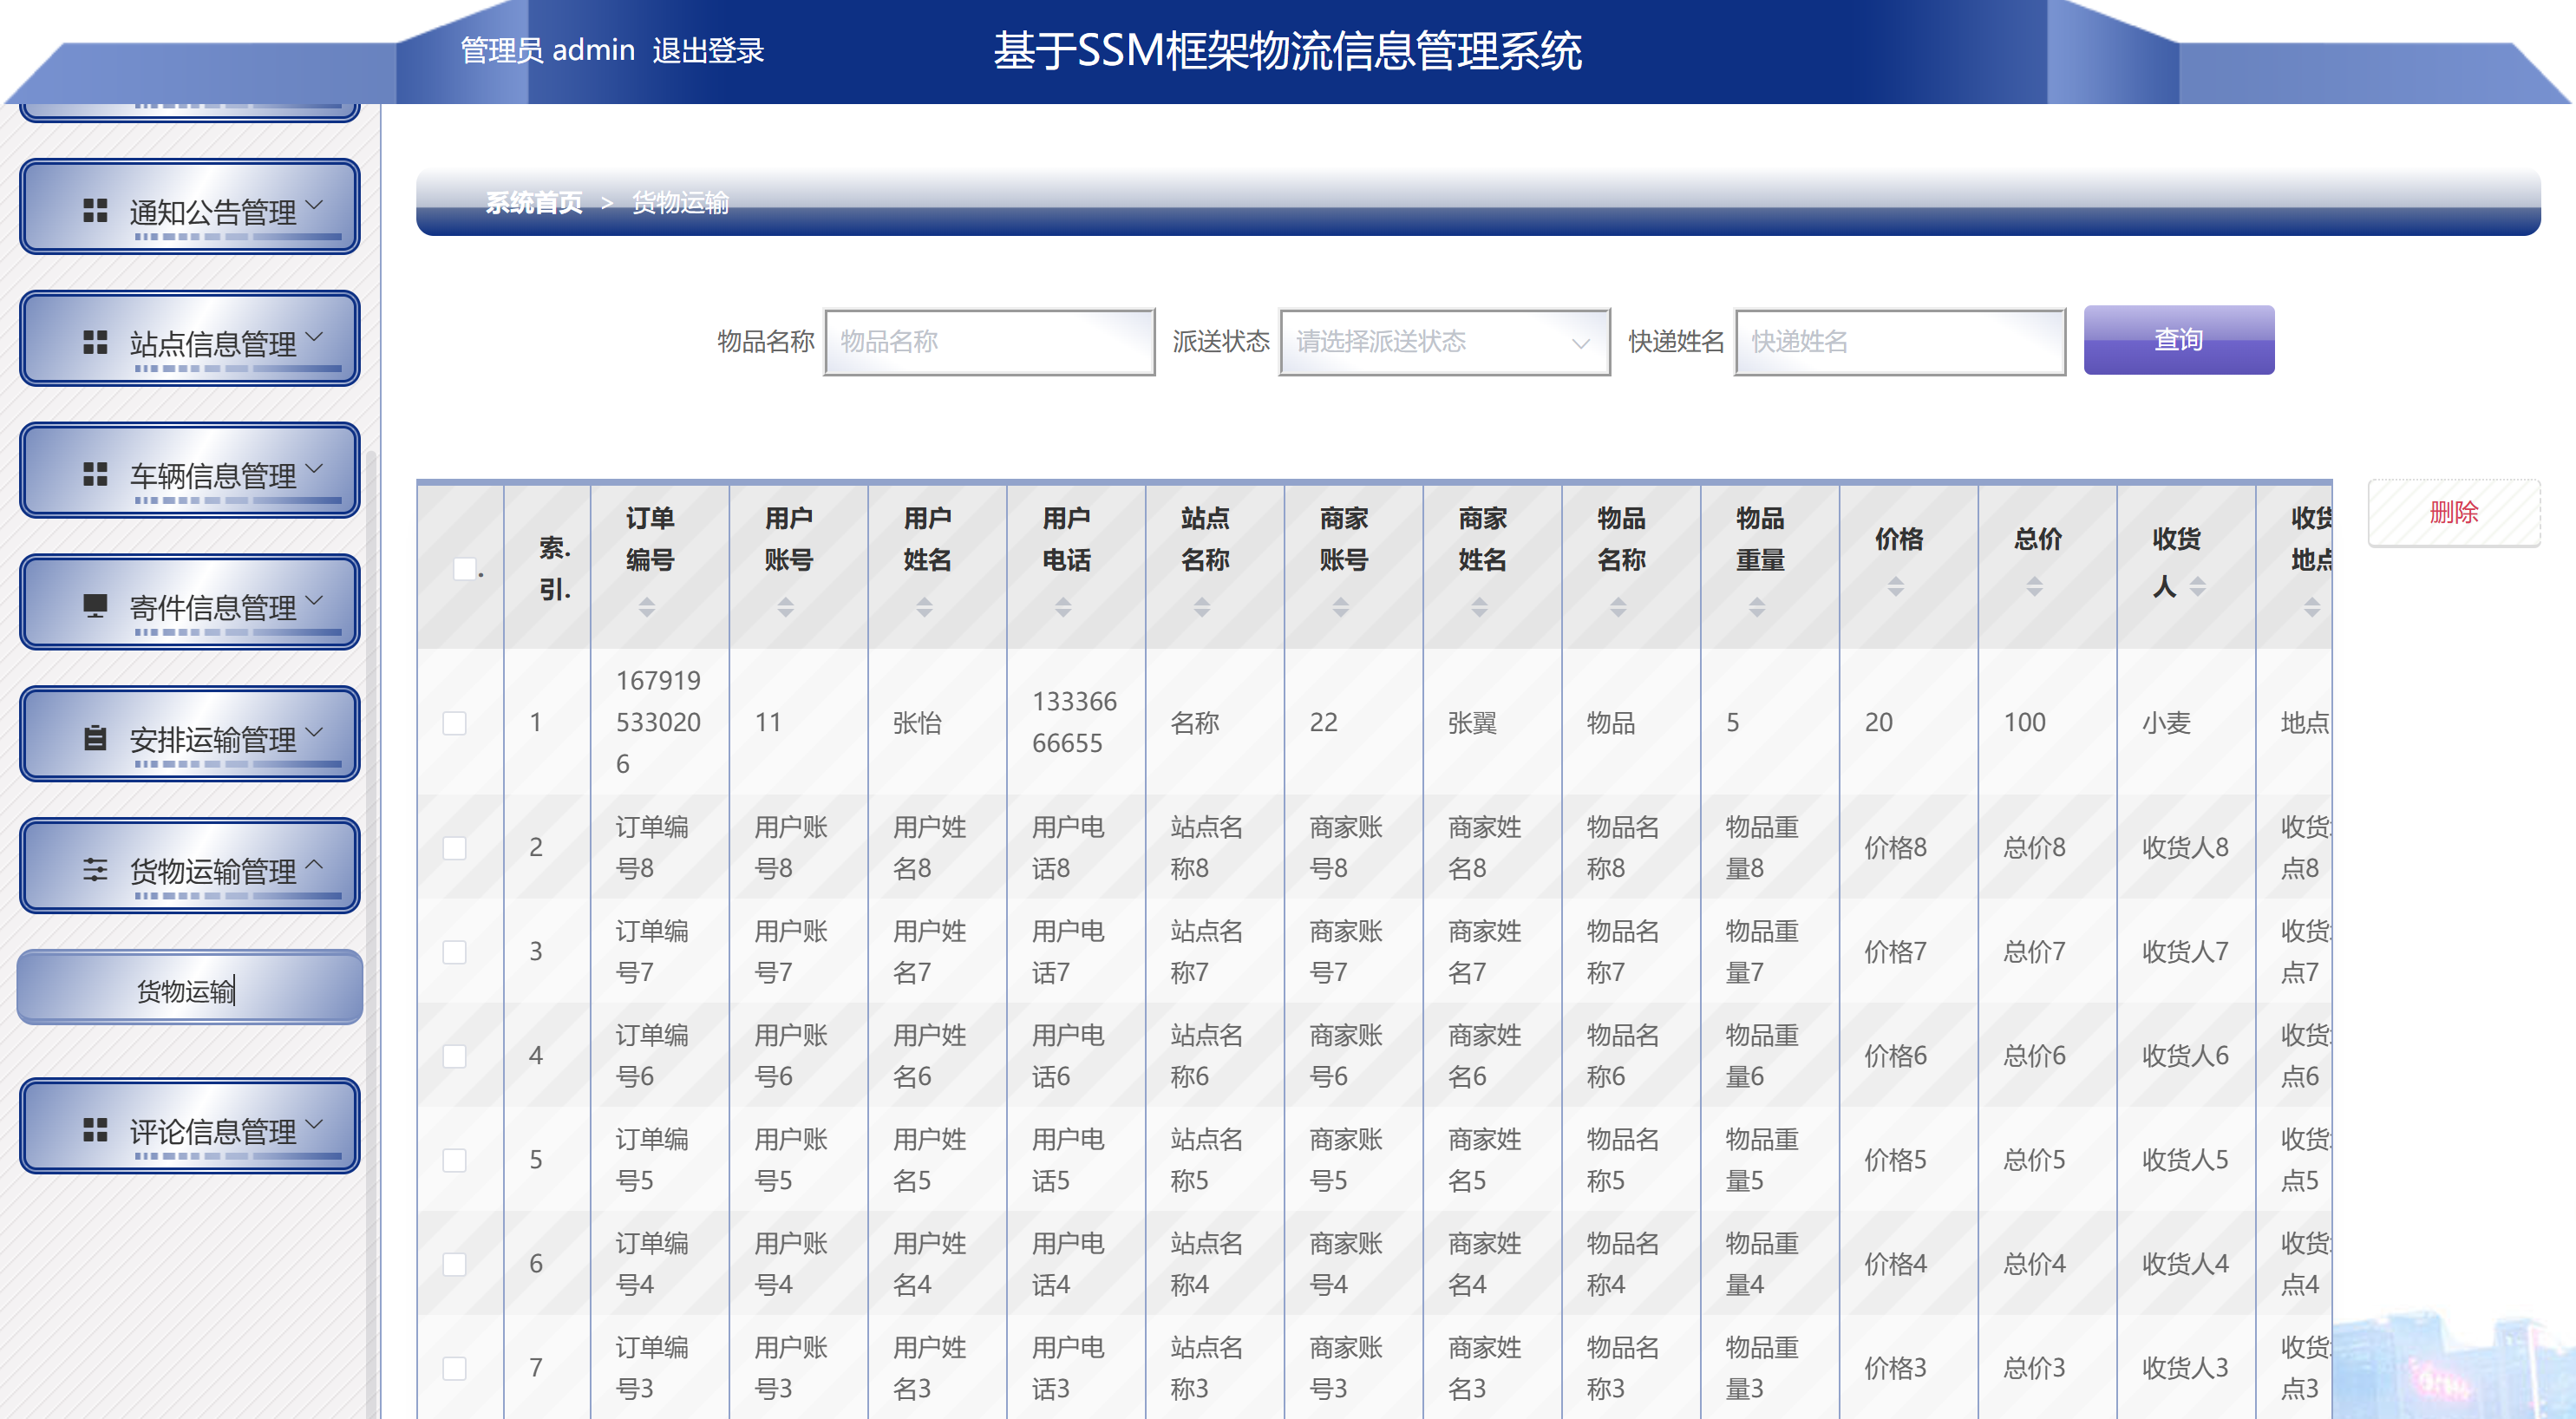The width and height of the screenshot is (2576, 1419).
Task: Check the checkbox for row 4
Action: point(454,1056)
